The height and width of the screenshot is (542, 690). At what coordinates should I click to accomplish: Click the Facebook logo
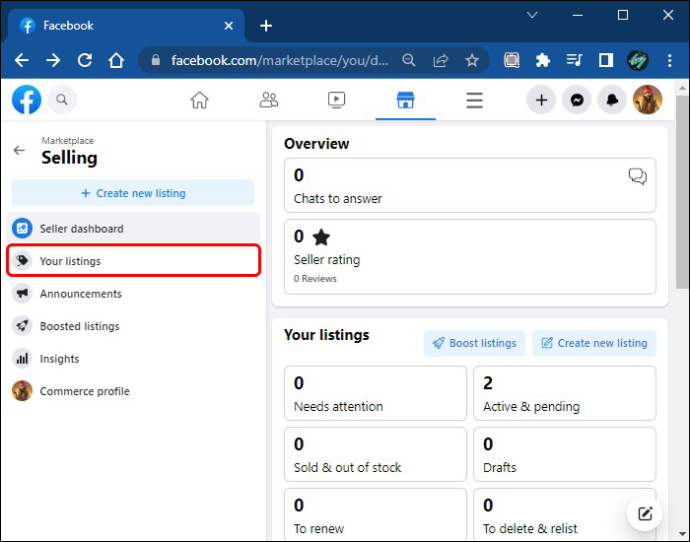26,99
